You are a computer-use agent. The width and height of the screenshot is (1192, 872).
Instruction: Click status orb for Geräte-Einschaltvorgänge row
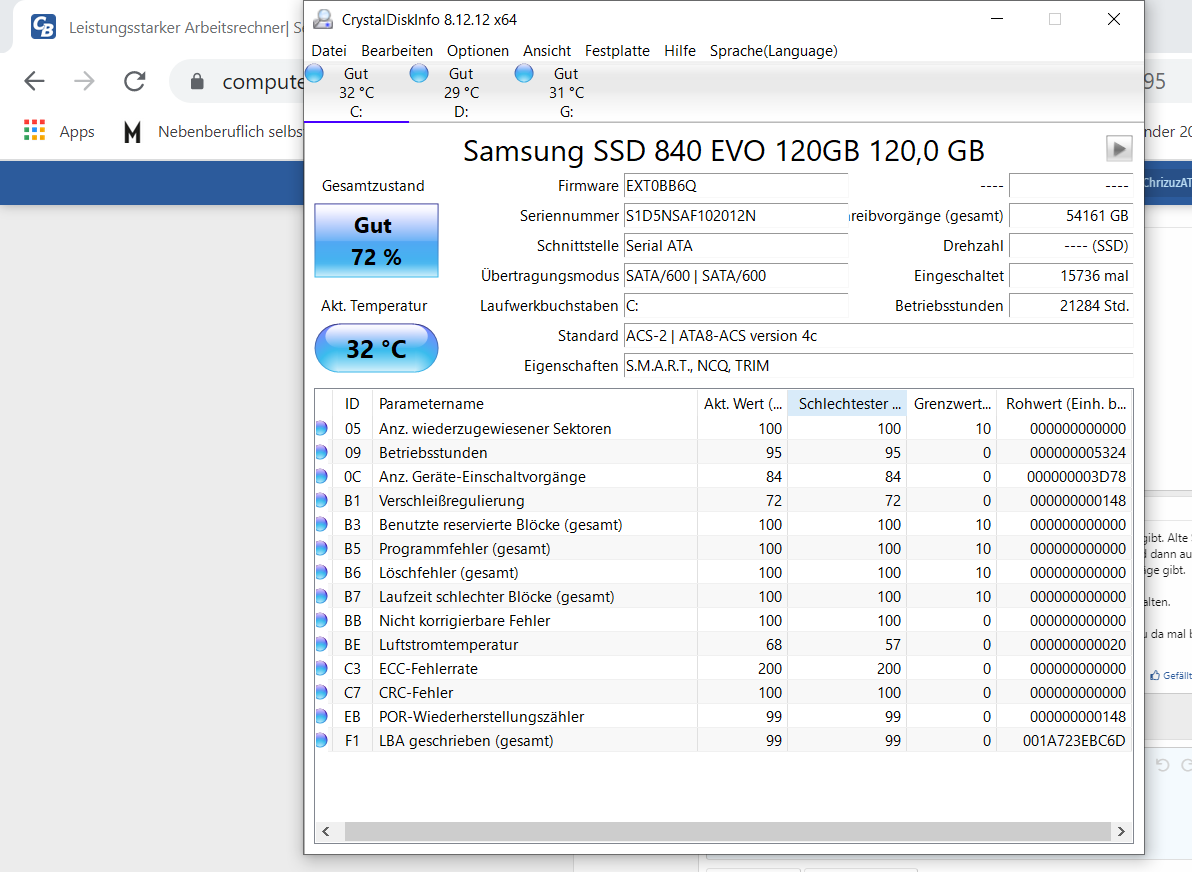322,477
